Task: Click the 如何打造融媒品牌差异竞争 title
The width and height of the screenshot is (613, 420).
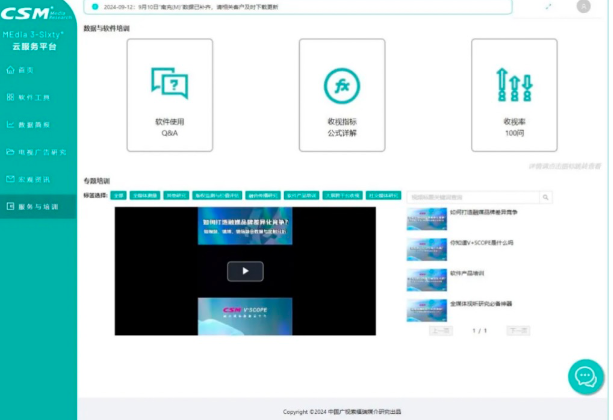Action: click(x=484, y=212)
